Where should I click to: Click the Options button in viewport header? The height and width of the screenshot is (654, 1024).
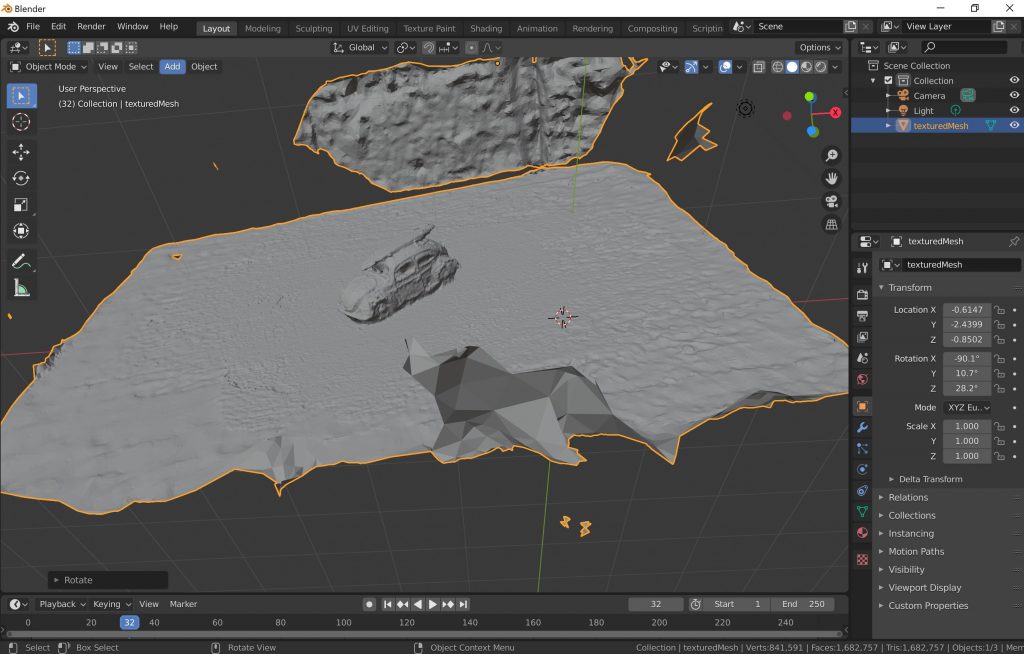click(818, 47)
